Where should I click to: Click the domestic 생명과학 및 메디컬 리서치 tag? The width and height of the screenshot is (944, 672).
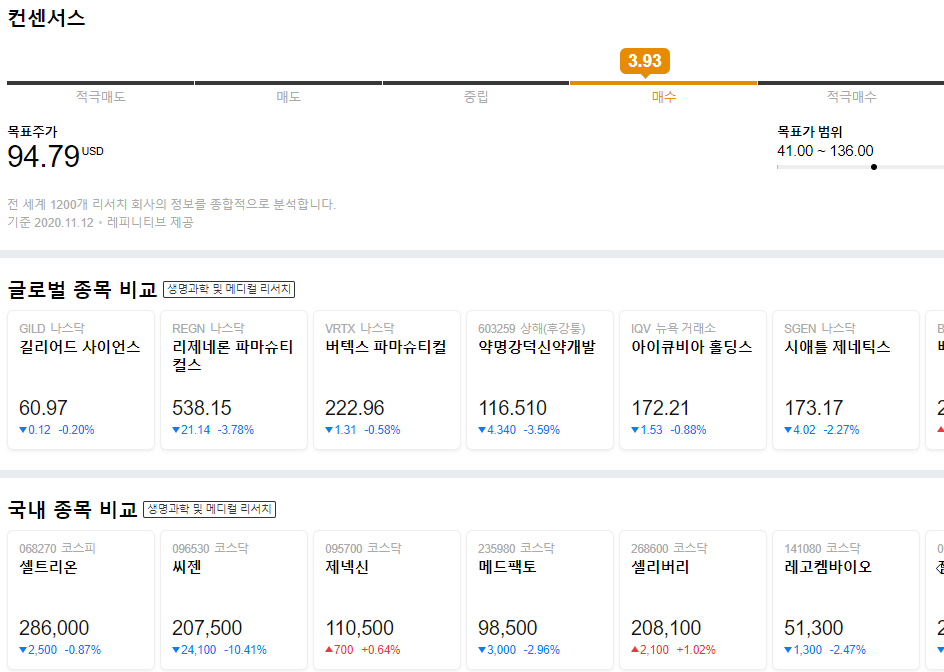point(210,509)
